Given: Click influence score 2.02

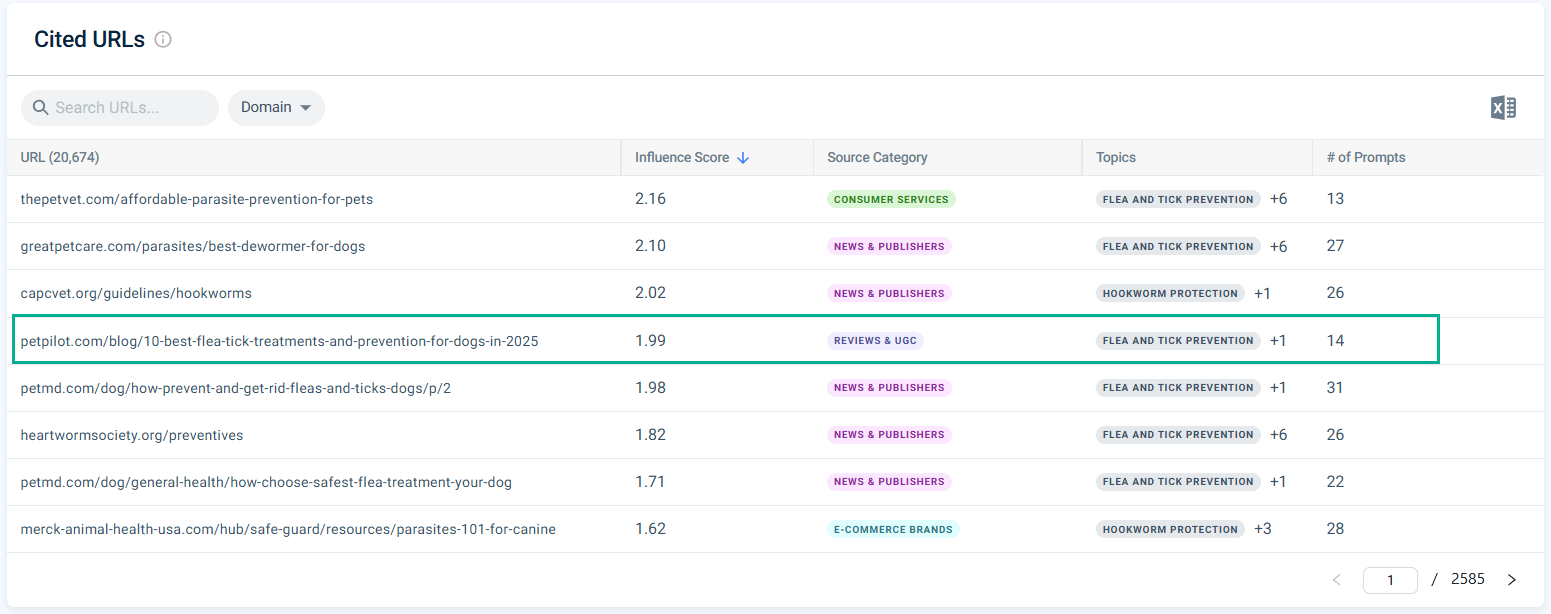Looking at the screenshot, I should [650, 293].
